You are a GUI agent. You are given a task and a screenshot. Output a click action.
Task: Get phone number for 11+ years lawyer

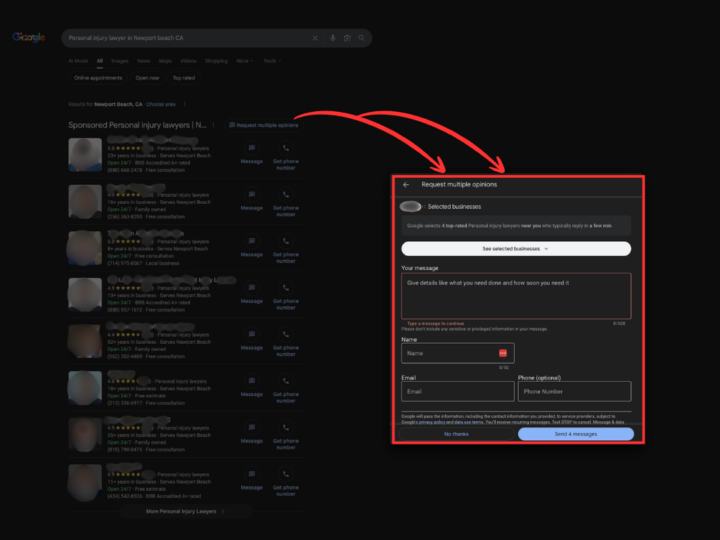pyautogui.click(x=286, y=482)
